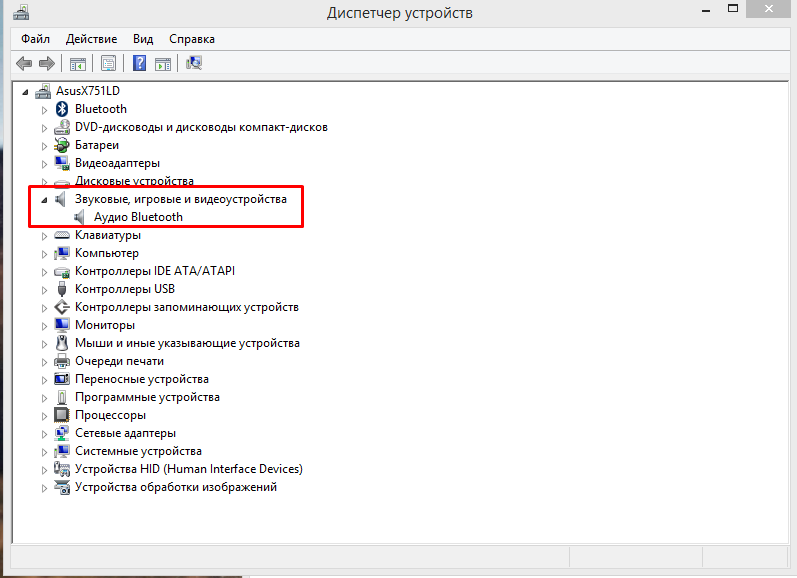Screen dimensions: 797x578
Task: Expand the Мониторы category arrow
Action: 44,326
